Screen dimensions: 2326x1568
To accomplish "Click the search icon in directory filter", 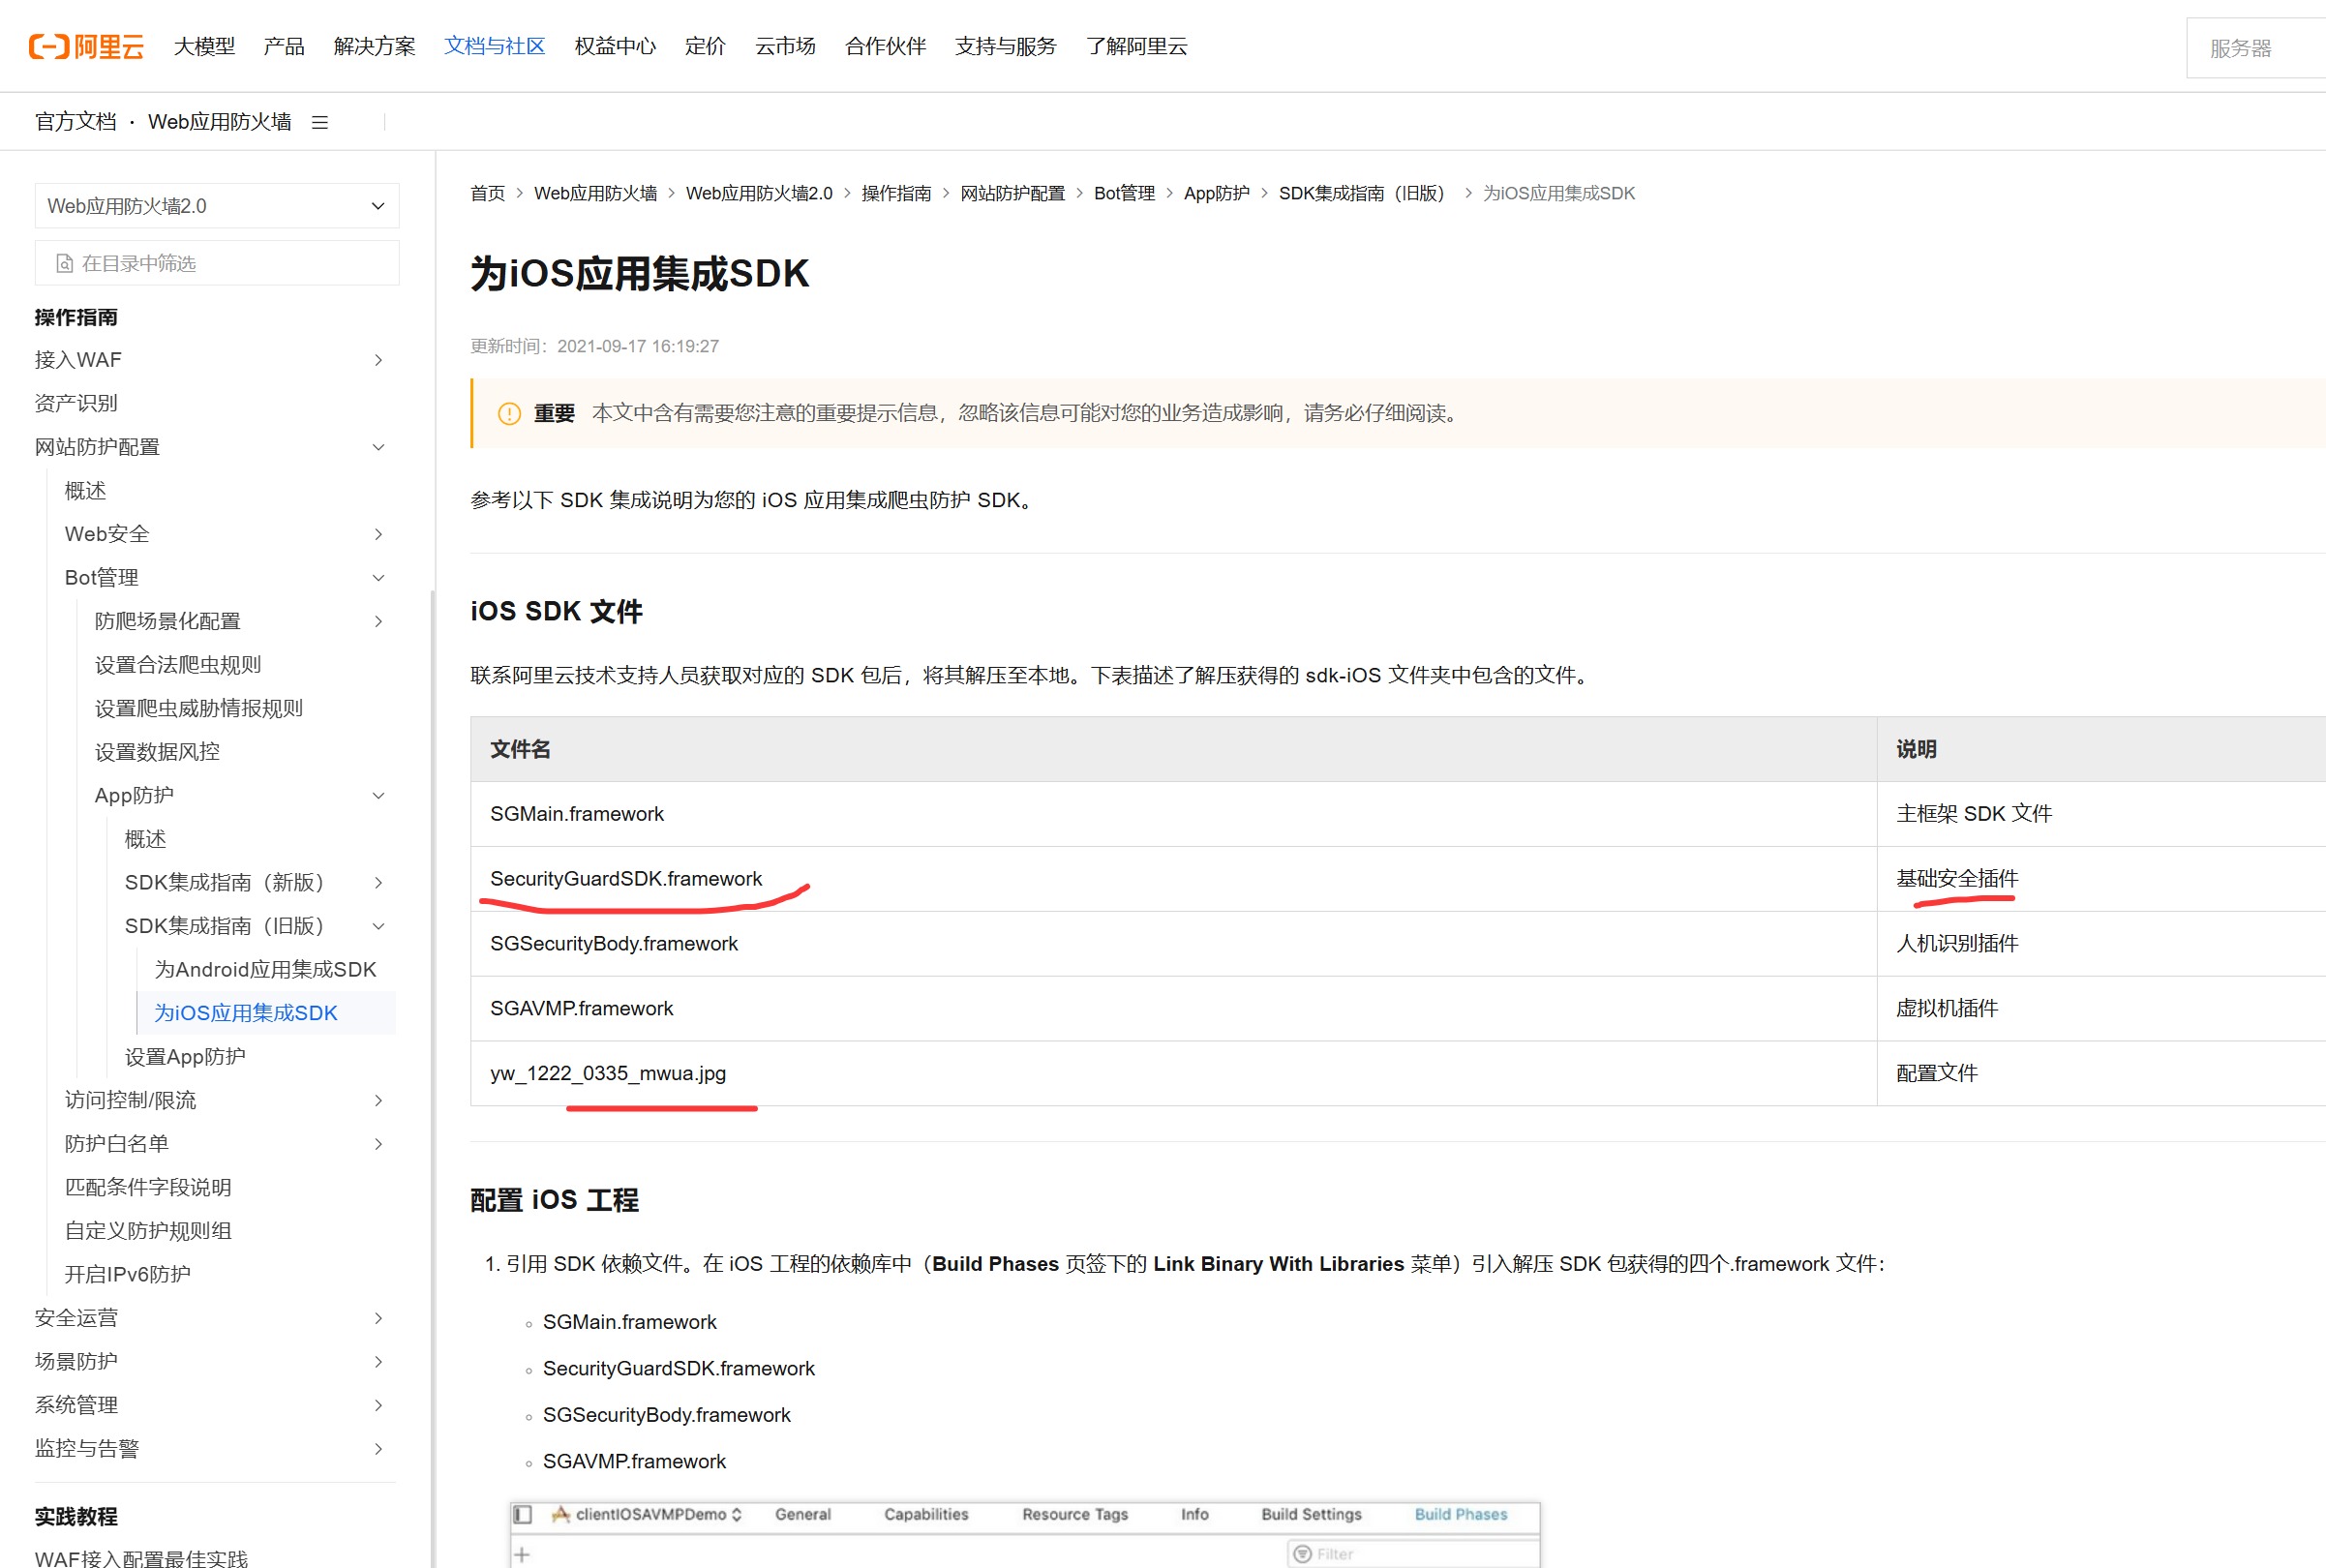I will [x=65, y=263].
